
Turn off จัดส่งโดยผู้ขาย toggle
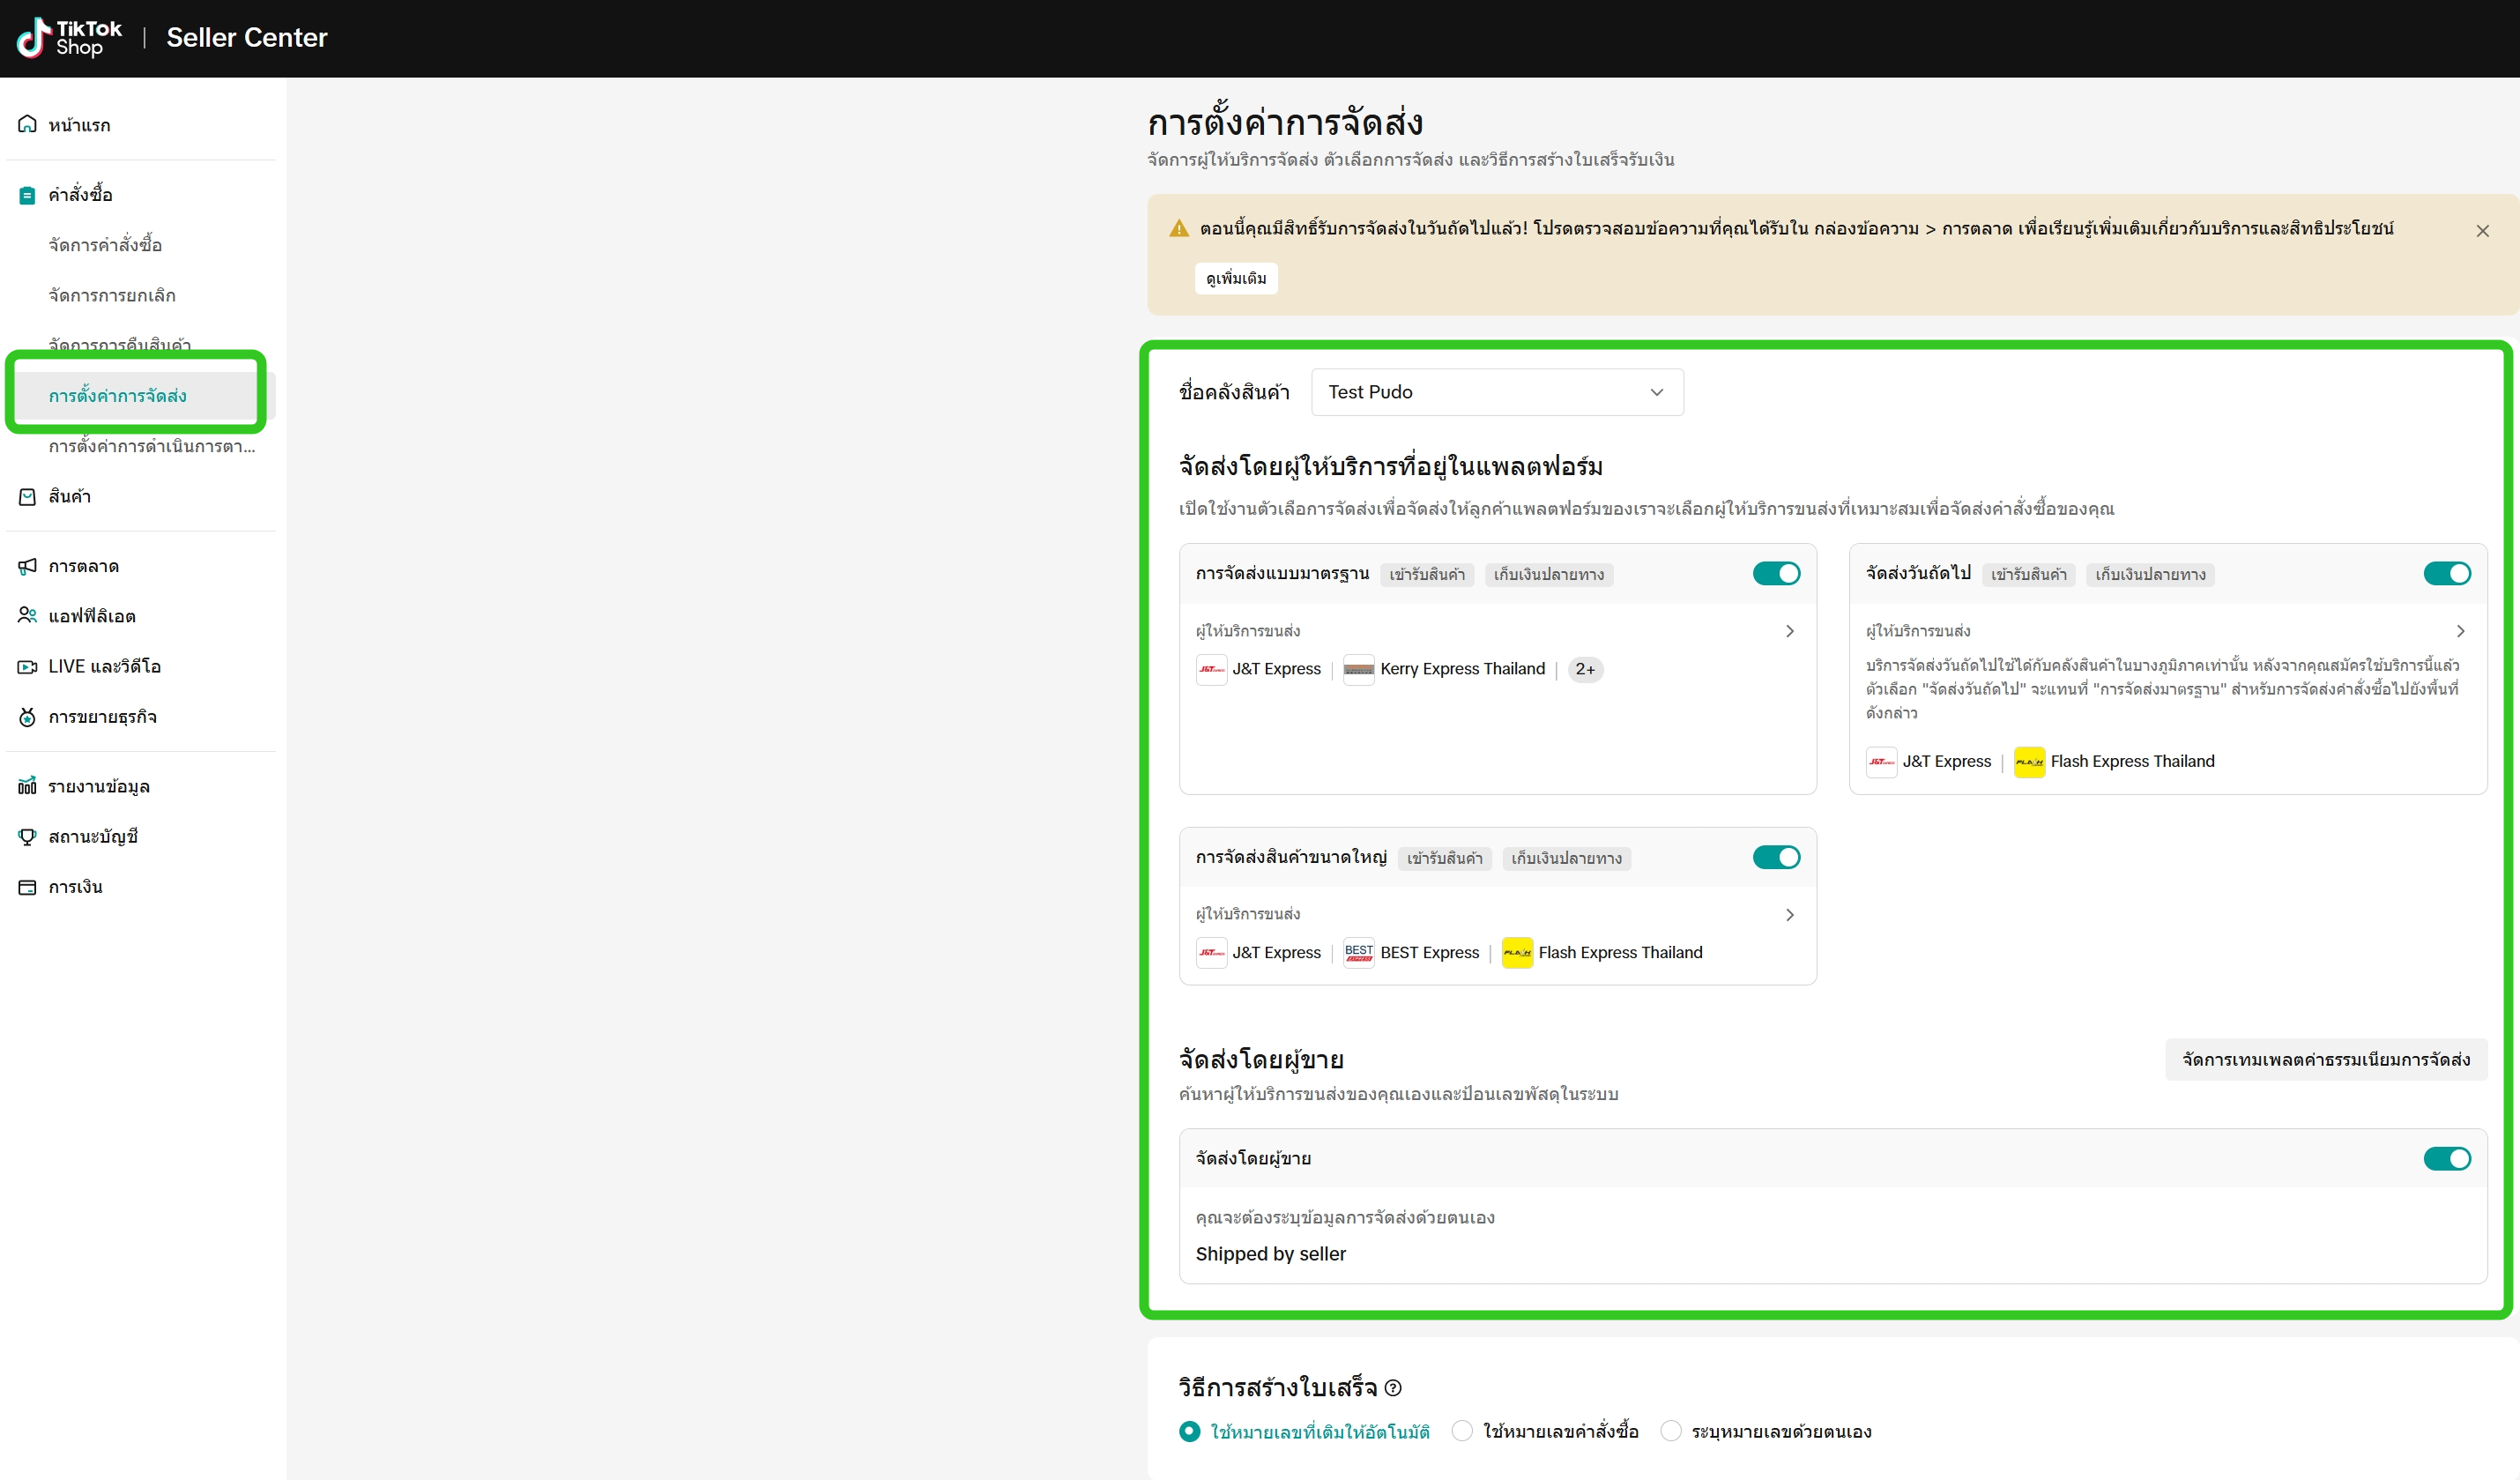pos(2446,1158)
